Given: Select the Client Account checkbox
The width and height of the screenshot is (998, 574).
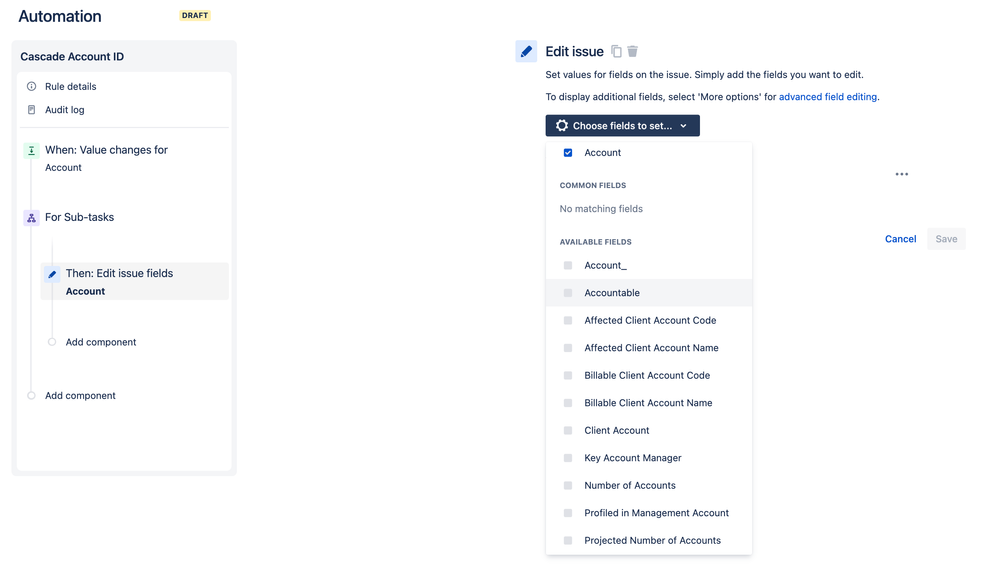Looking at the screenshot, I should click(x=568, y=430).
